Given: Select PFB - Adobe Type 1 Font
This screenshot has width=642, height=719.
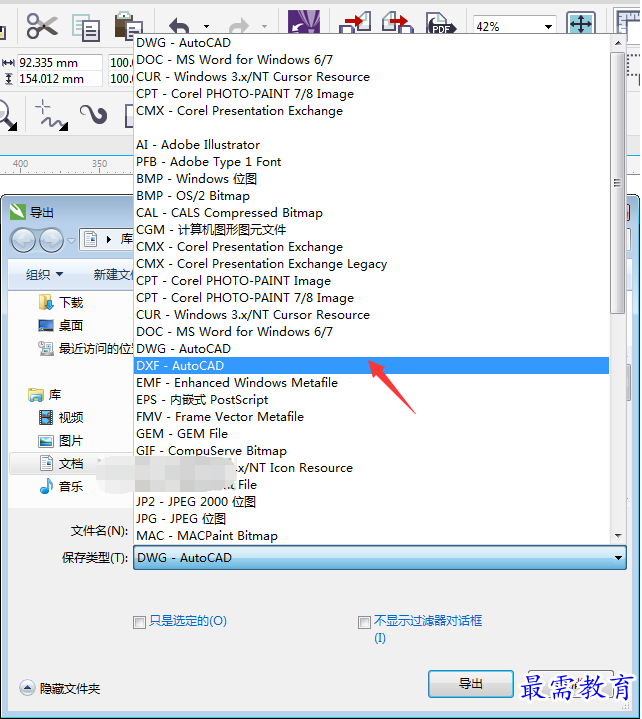Looking at the screenshot, I should [372, 162].
